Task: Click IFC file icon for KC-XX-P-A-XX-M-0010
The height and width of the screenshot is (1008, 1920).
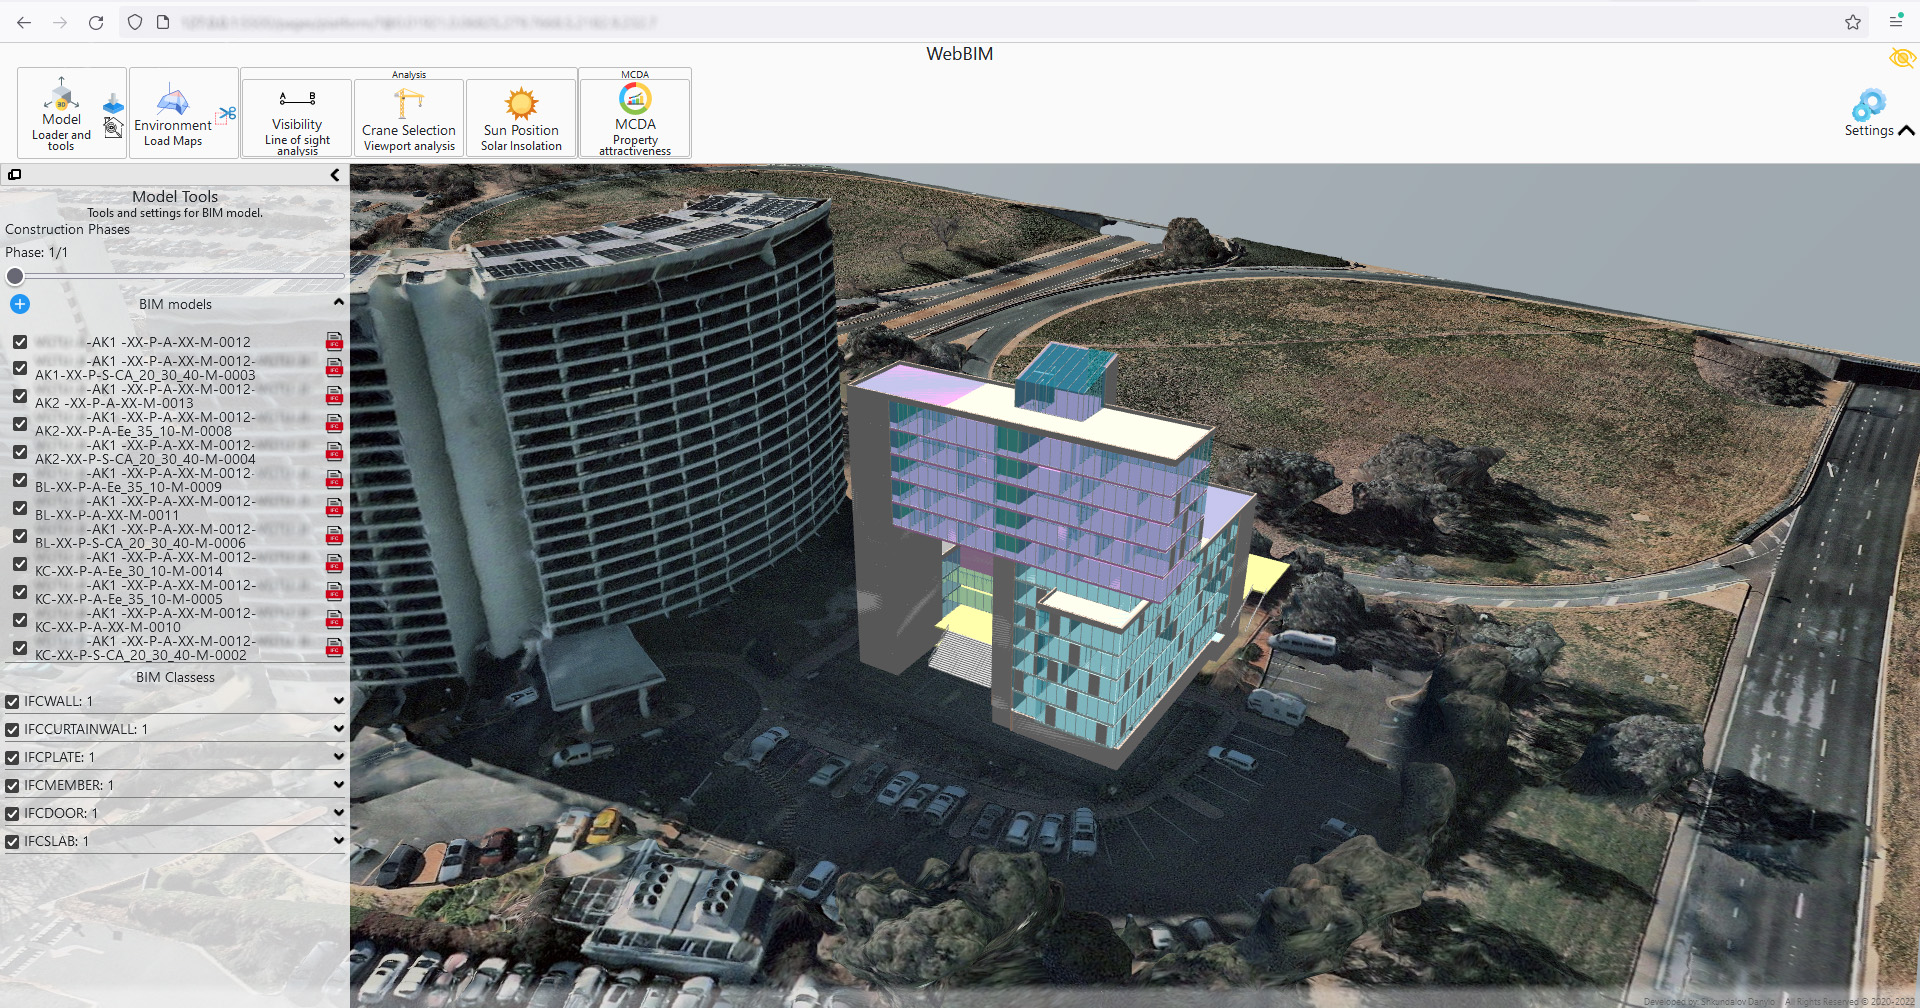Action: coord(334,619)
